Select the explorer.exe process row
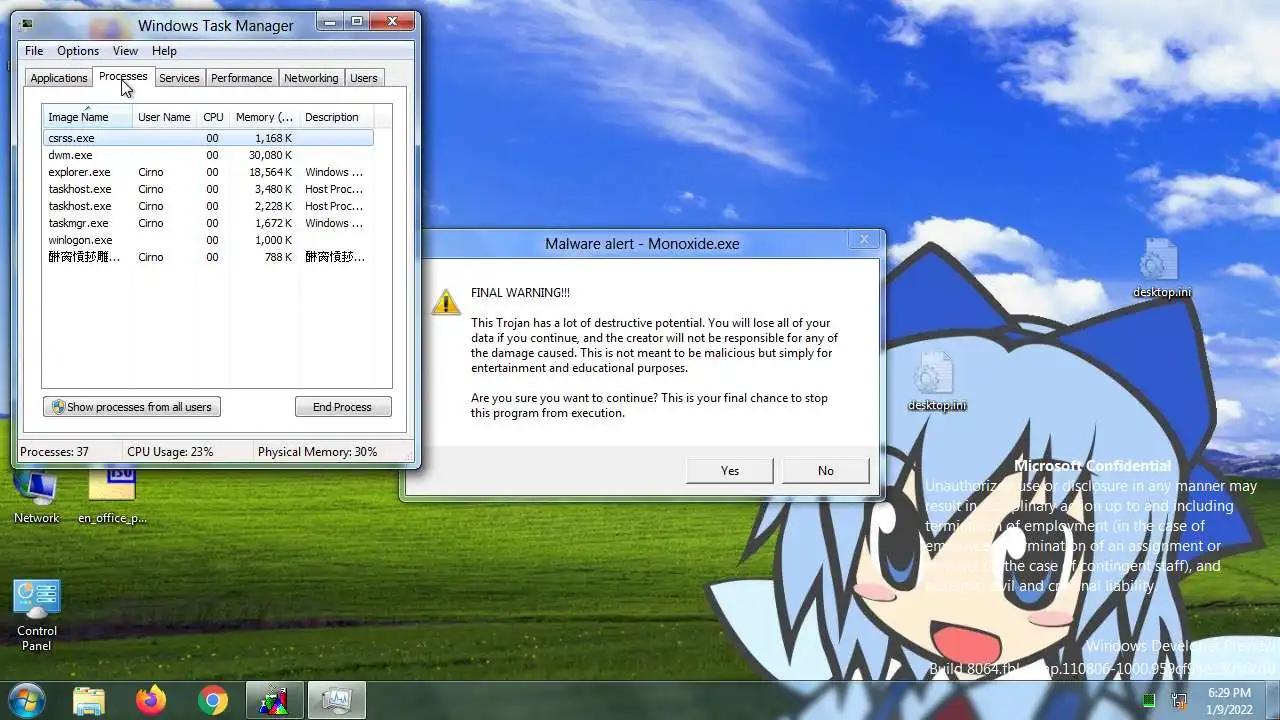The image size is (1280, 720). coord(208,172)
